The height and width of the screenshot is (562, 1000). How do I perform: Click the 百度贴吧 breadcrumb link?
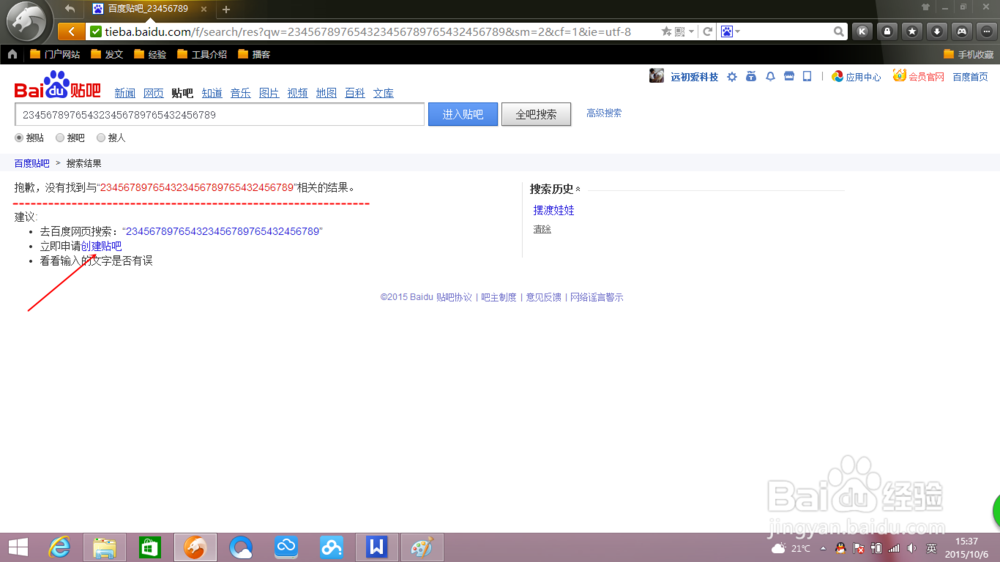(x=32, y=163)
